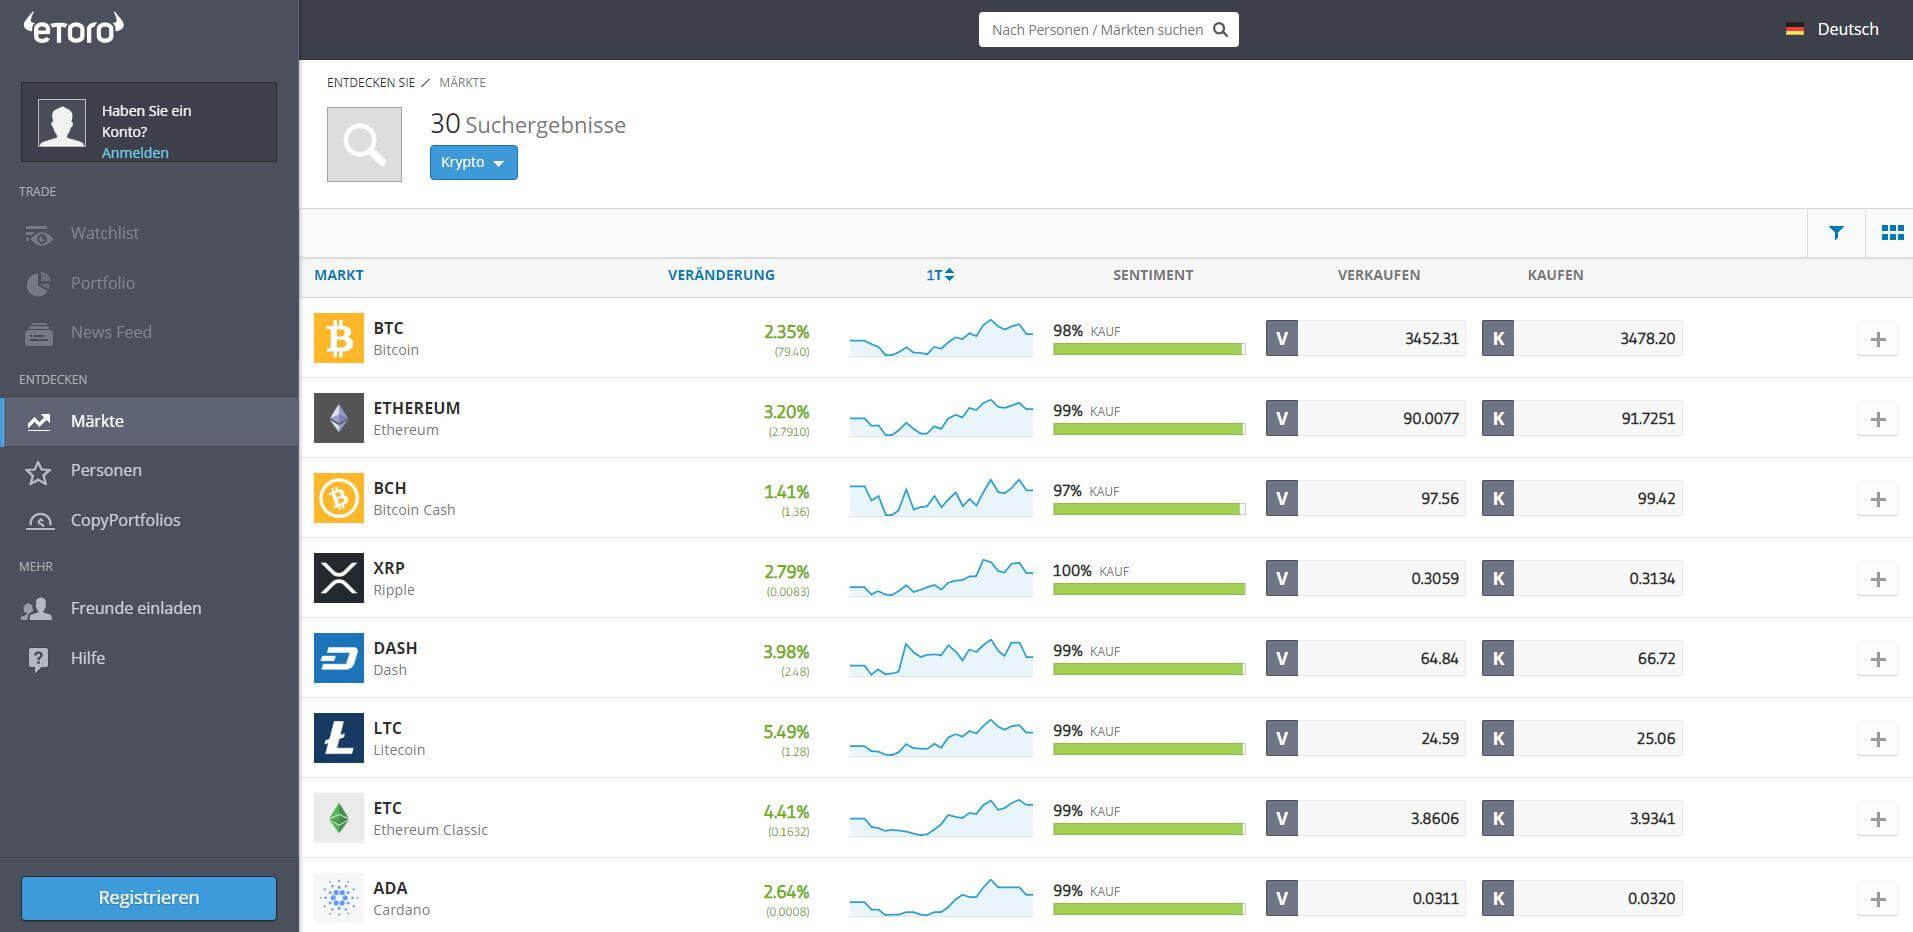Click LTC buy button 25.06

tap(1582, 738)
